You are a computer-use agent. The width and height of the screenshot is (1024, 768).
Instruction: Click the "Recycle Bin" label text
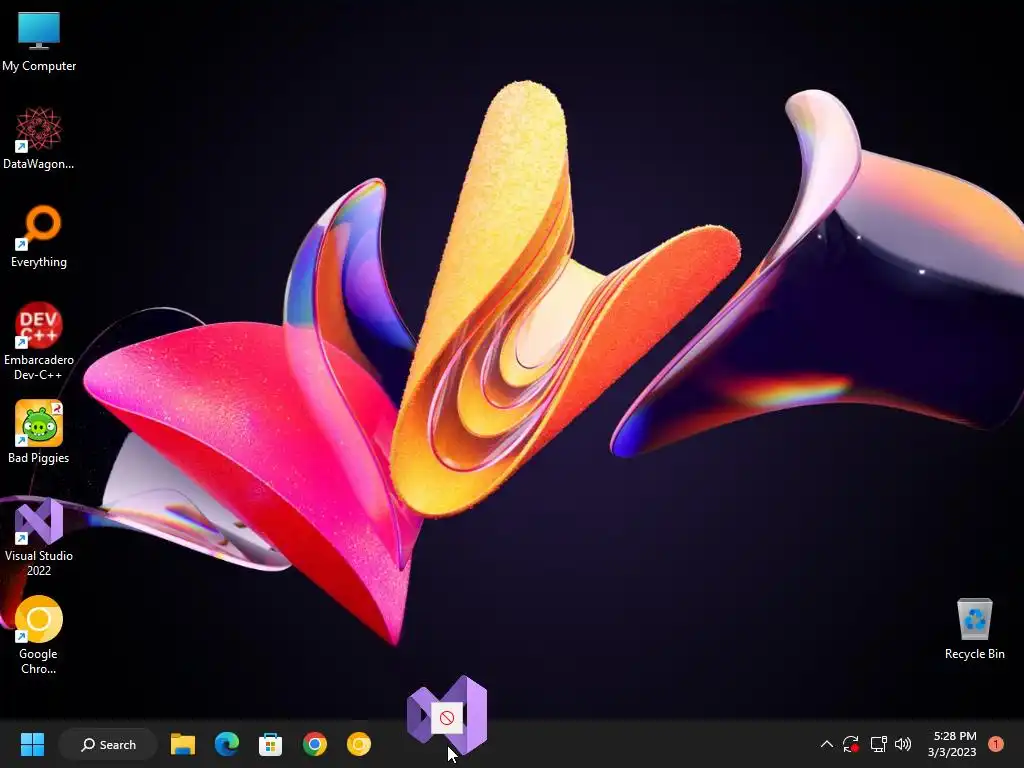[974, 654]
